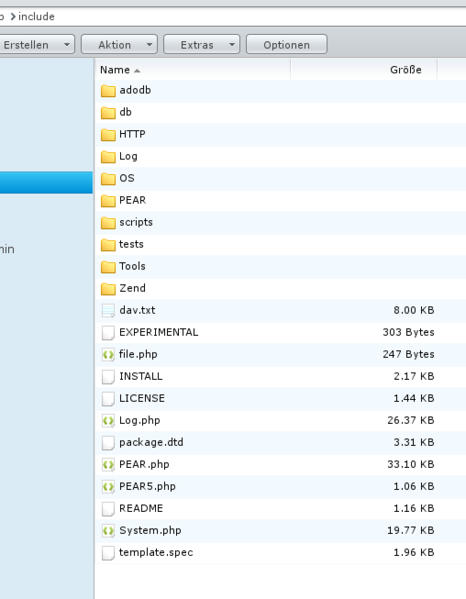
Task: Click the 247 Bytes size value
Action: [408, 355]
